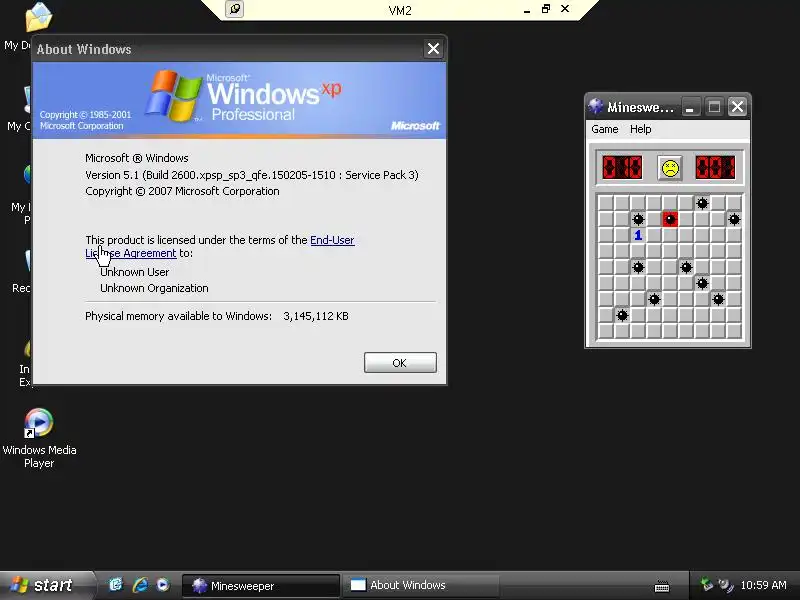Minimize the VM2 connection bar

point(527,10)
